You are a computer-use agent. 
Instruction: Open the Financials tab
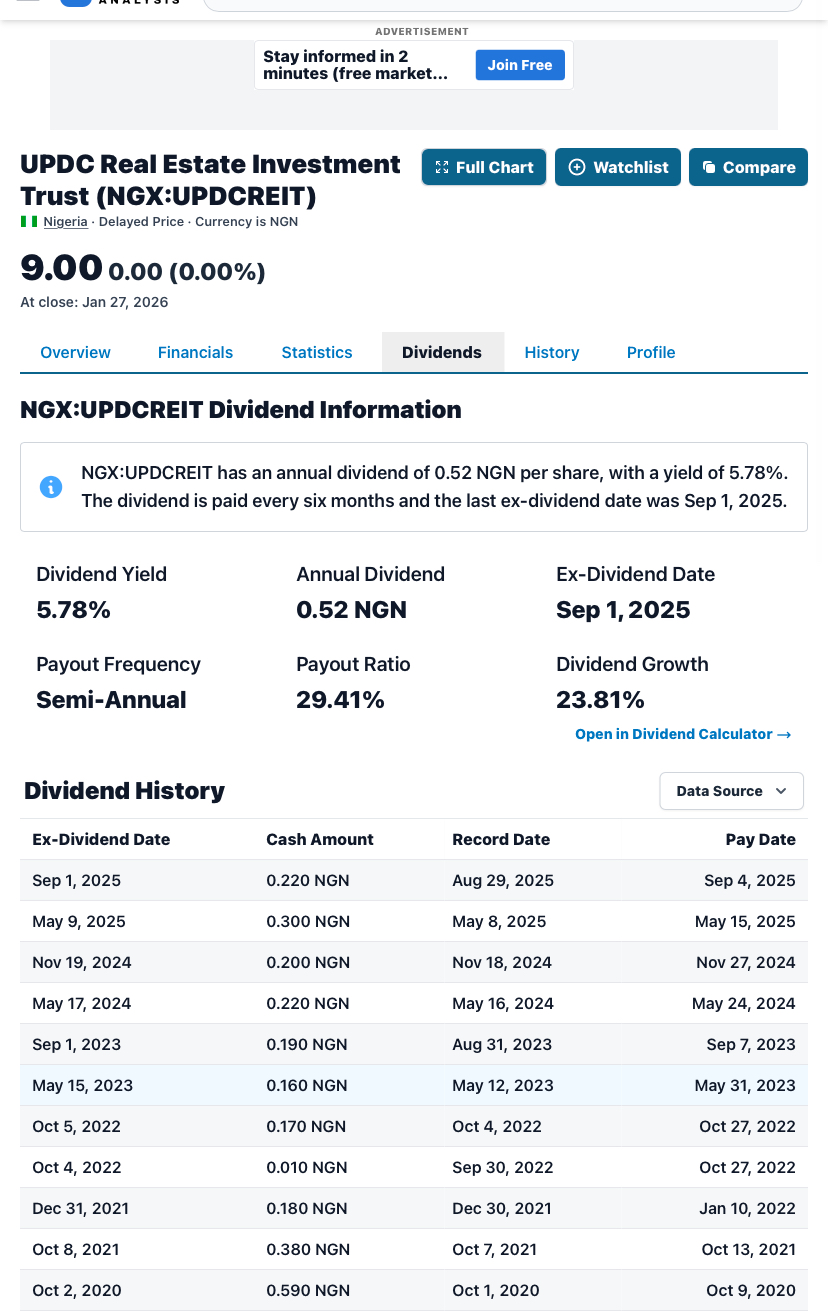coord(195,352)
